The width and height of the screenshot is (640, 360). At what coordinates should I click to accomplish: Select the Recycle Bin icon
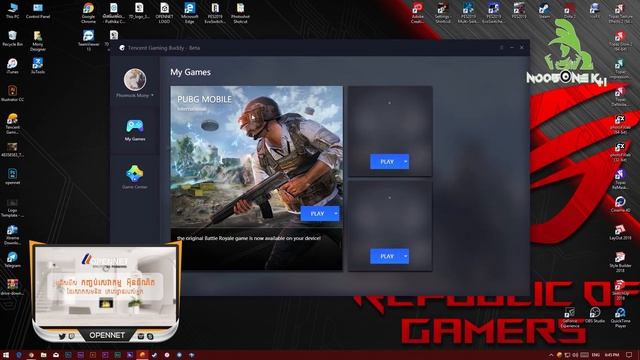12,38
